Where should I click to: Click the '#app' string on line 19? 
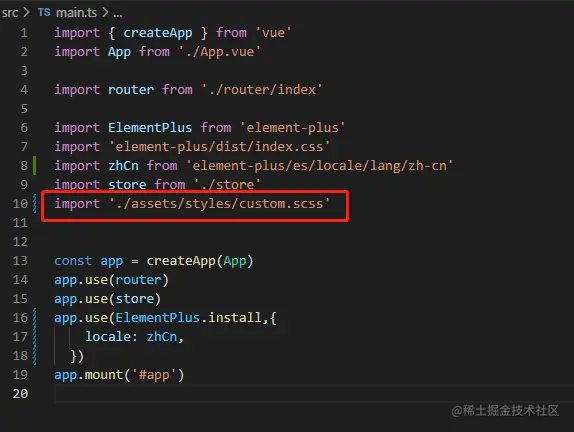click(x=154, y=375)
